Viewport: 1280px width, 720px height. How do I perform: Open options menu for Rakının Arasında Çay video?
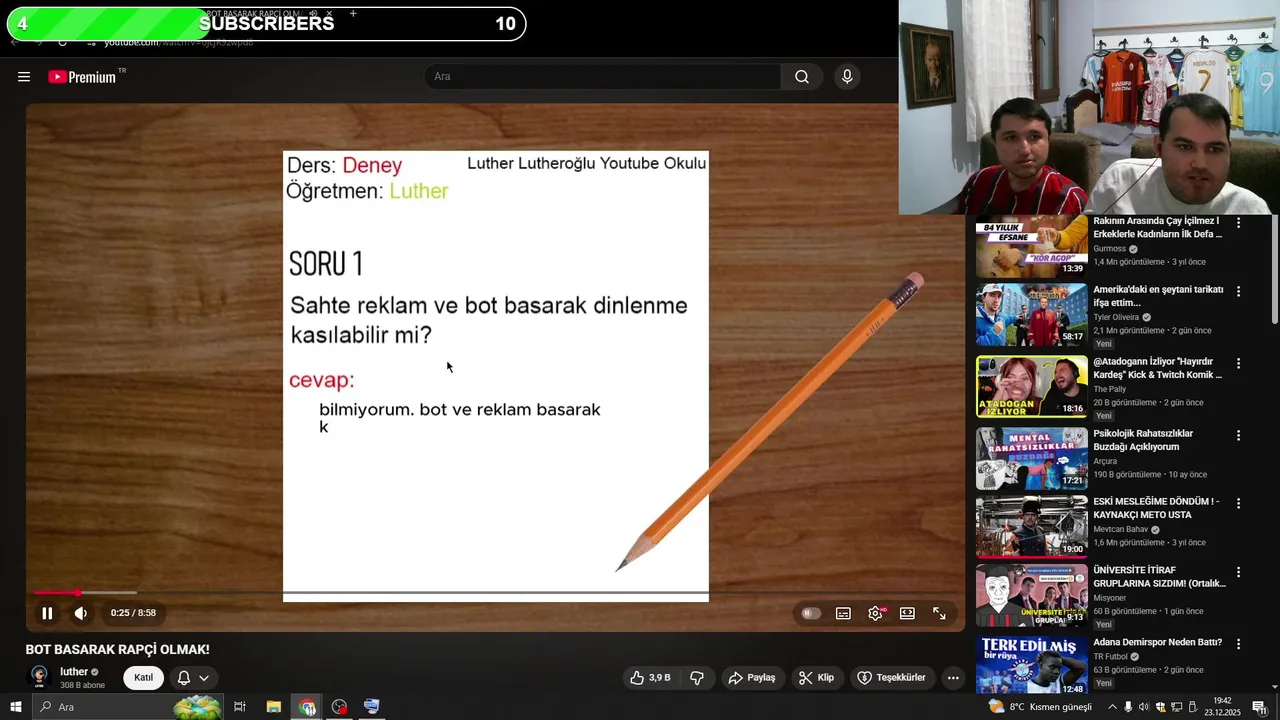pos(1238,223)
